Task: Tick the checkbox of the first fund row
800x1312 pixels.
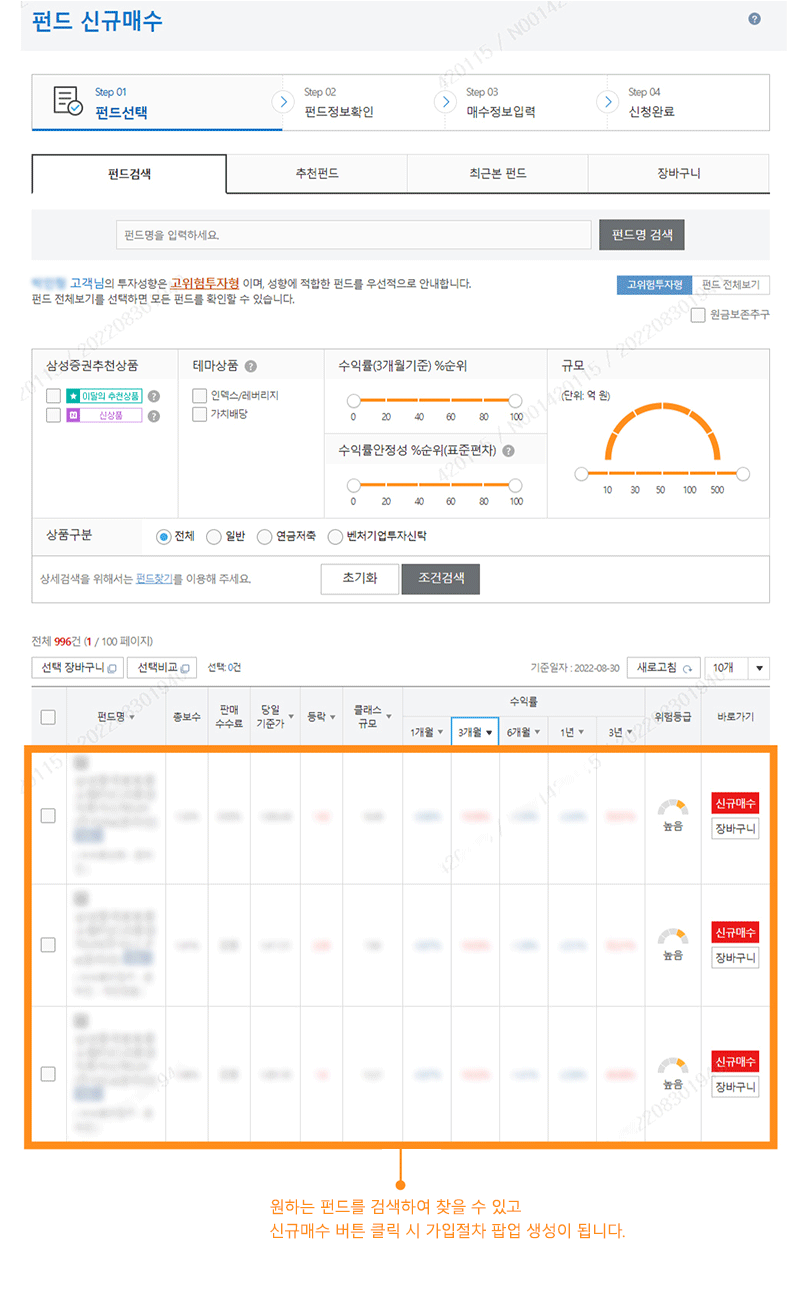Action: [48, 816]
